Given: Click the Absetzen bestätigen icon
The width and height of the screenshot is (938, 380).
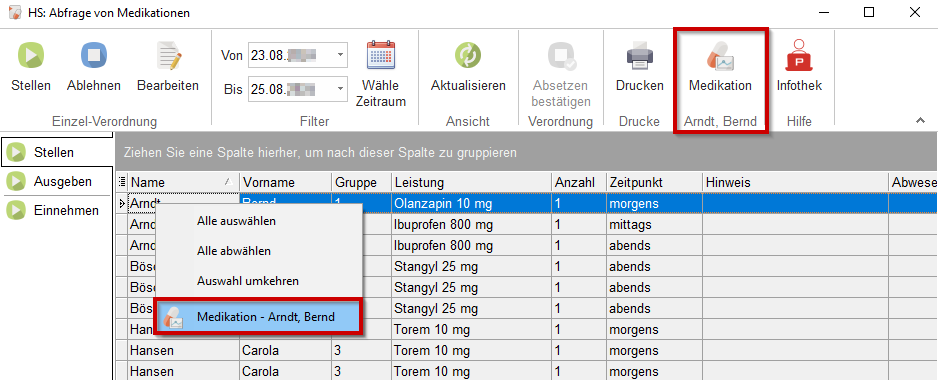Looking at the screenshot, I should pyautogui.click(x=561, y=56).
